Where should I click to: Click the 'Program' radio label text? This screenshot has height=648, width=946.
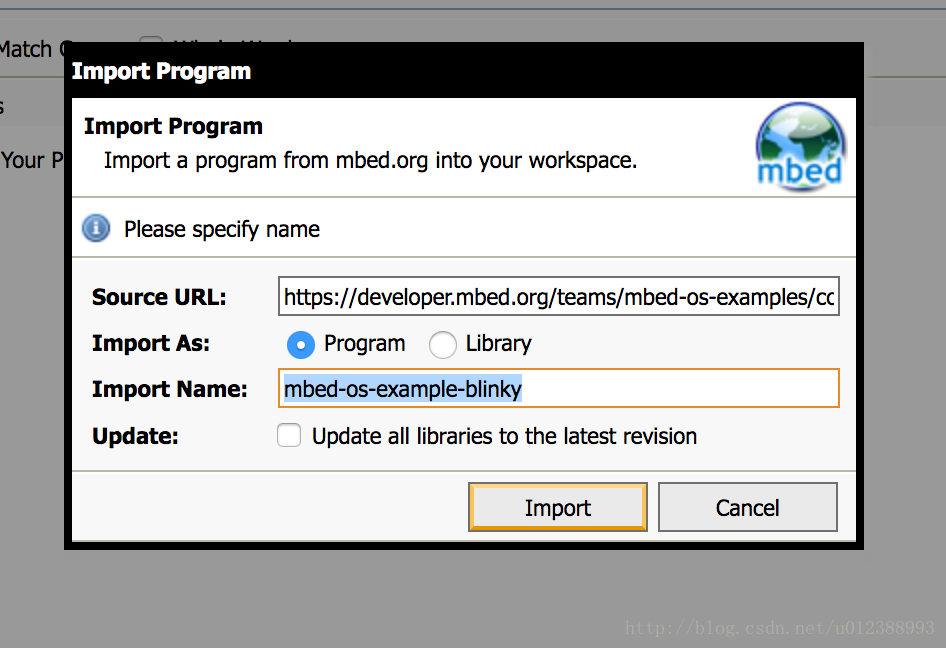pos(364,343)
